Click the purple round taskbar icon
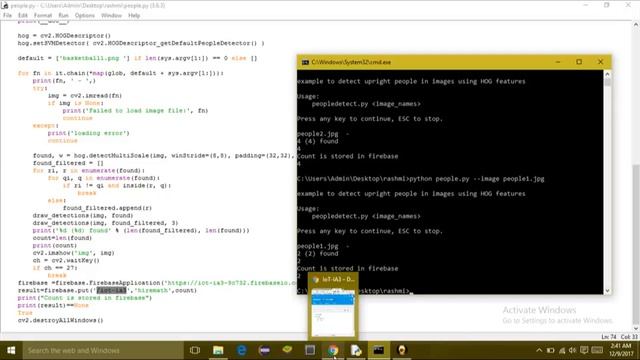 tap(264, 350)
